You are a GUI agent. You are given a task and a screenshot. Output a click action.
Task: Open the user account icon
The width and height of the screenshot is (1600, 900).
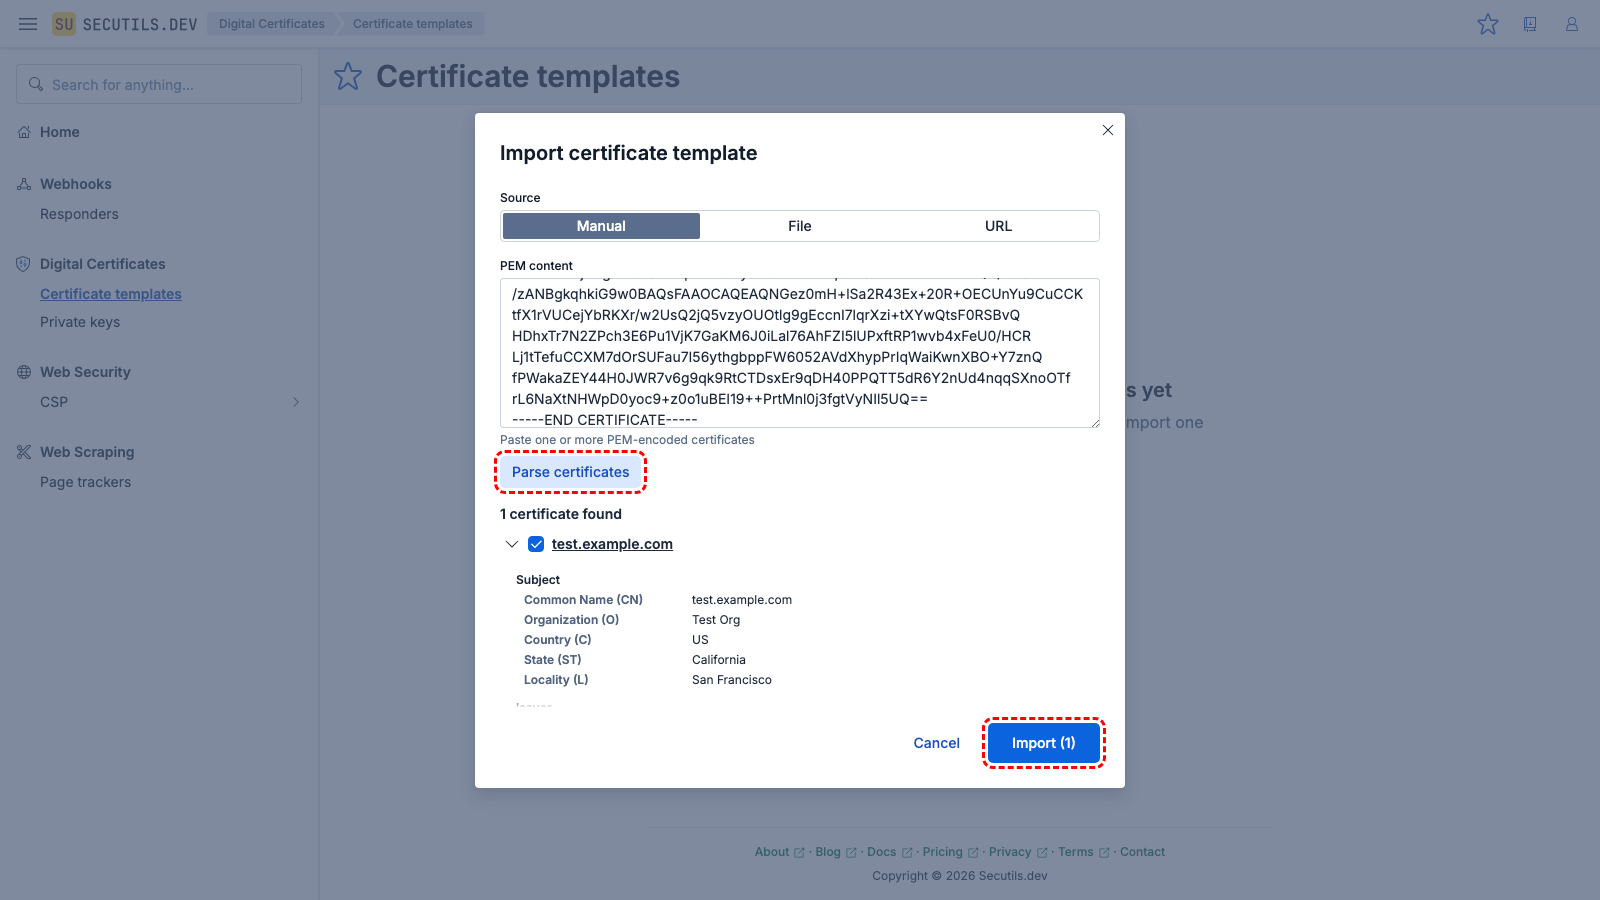[x=1572, y=24]
